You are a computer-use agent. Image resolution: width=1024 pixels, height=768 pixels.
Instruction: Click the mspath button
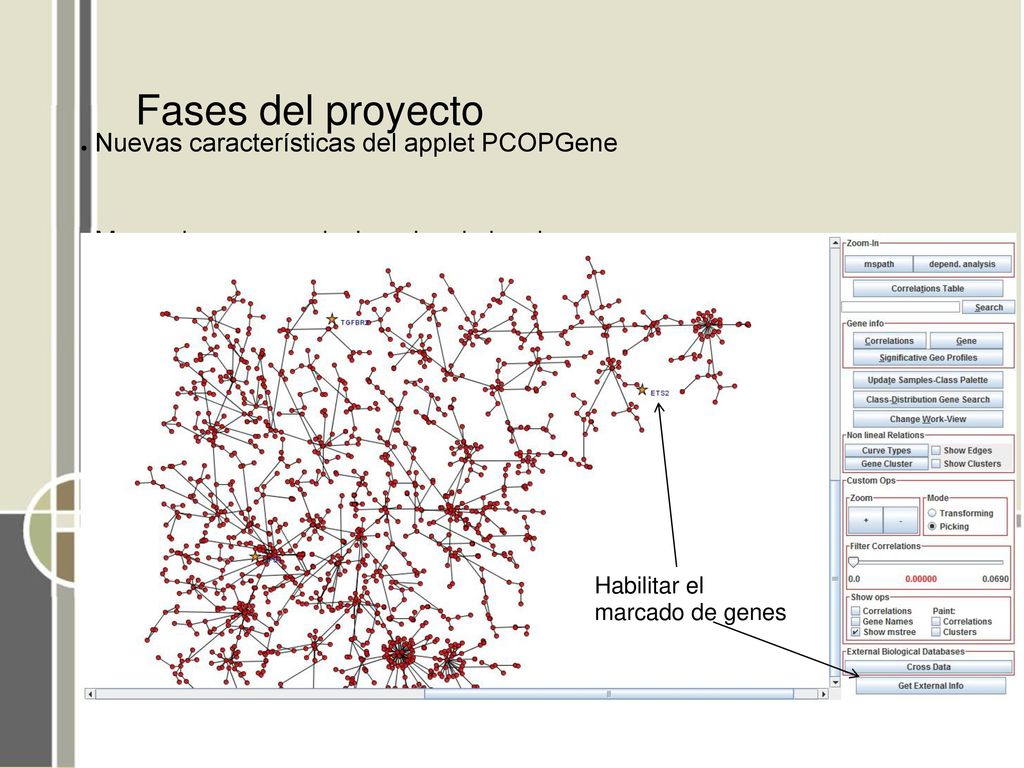click(878, 264)
